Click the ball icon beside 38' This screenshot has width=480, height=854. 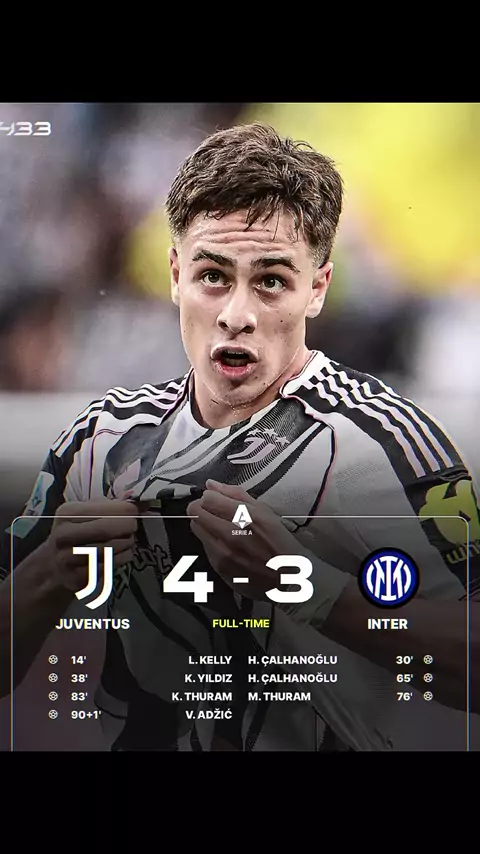point(53,678)
